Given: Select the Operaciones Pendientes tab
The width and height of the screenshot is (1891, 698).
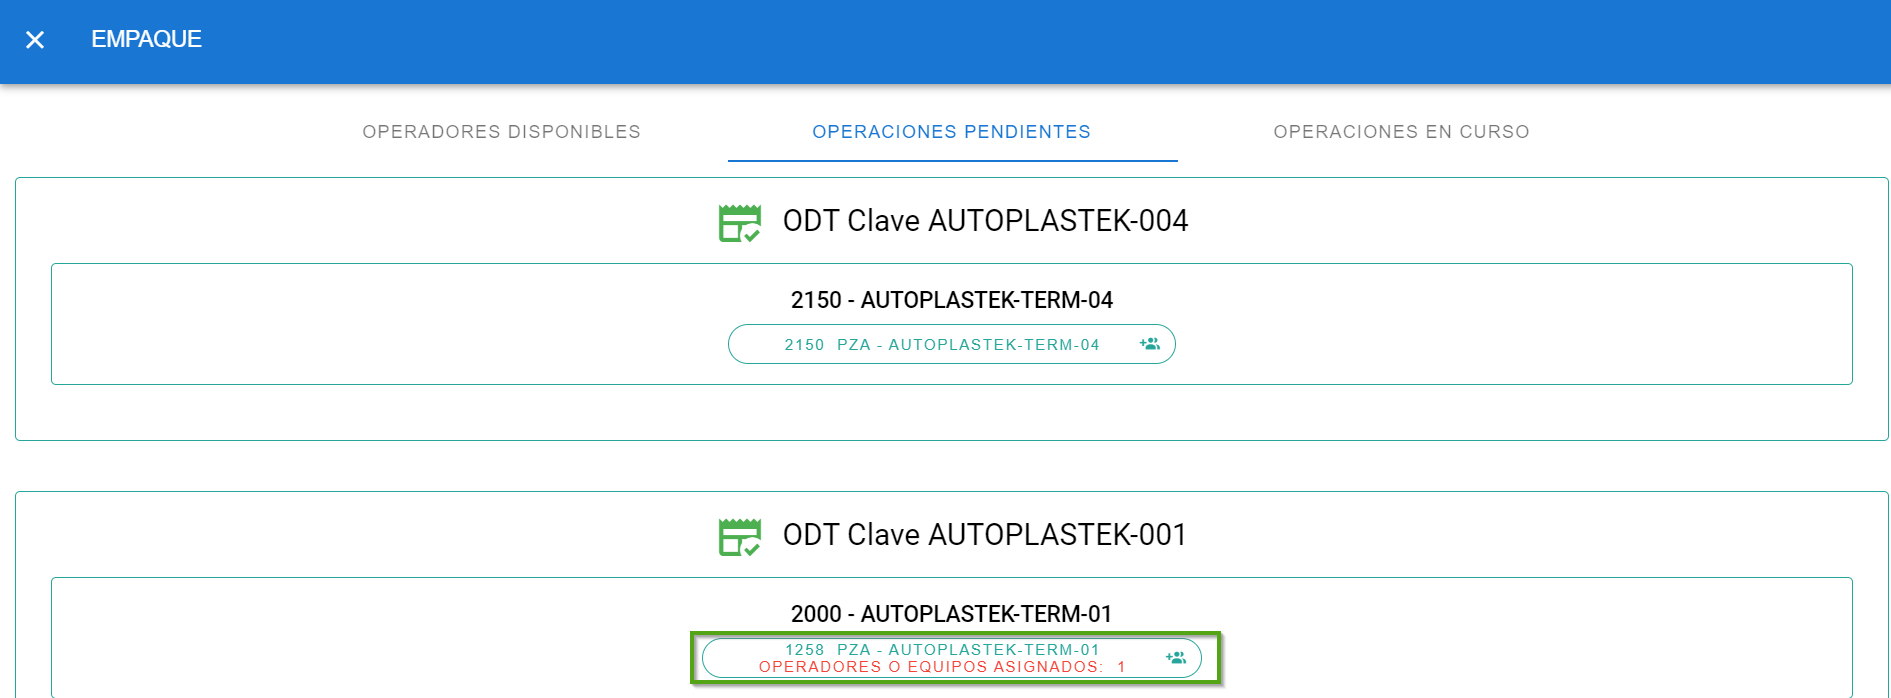Looking at the screenshot, I should click(951, 132).
